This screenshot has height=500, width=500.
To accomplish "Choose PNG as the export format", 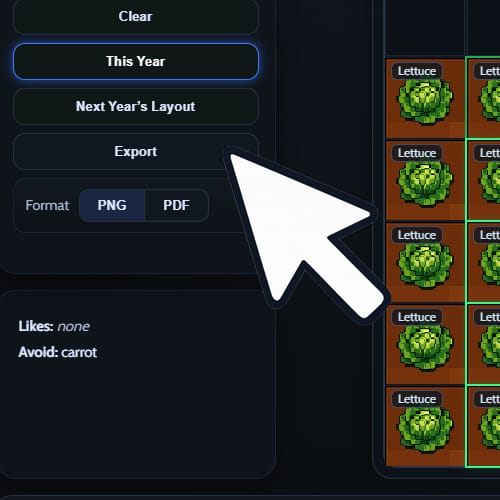I will pos(112,205).
